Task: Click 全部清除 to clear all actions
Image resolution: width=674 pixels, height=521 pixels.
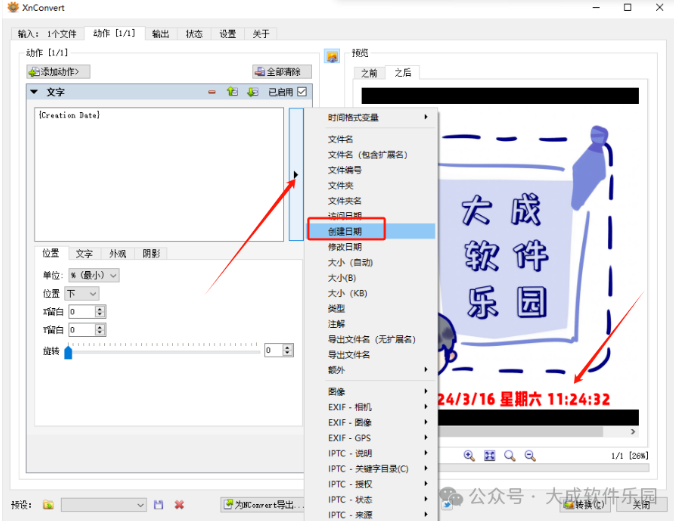Action: pyautogui.click(x=282, y=72)
